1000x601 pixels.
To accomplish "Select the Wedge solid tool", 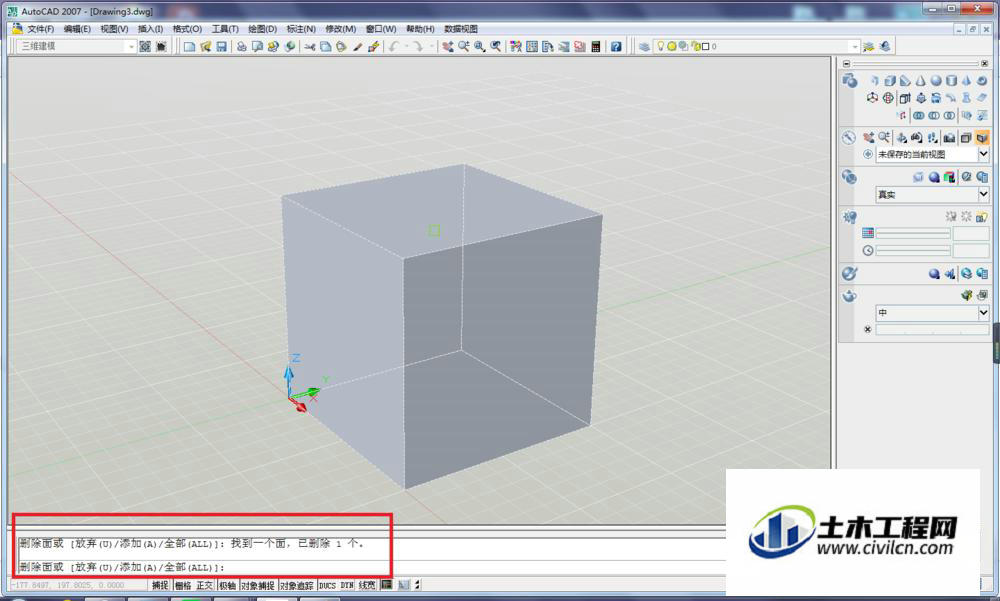I will click(x=905, y=81).
